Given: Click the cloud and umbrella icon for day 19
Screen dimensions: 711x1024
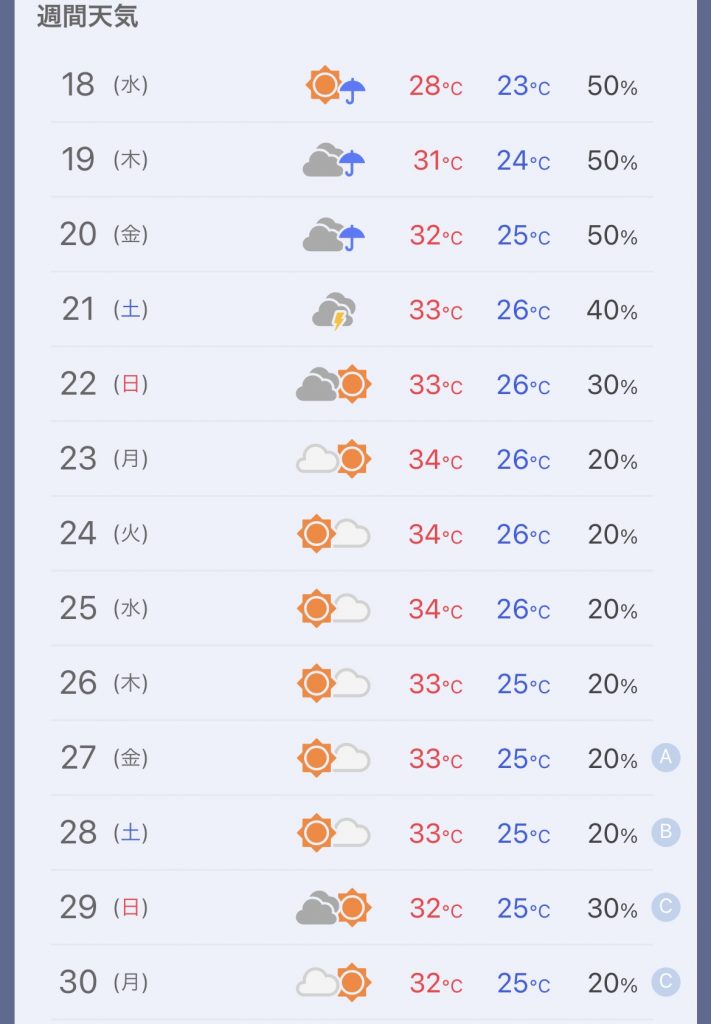Looking at the screenshot, I should coord(334,160).
